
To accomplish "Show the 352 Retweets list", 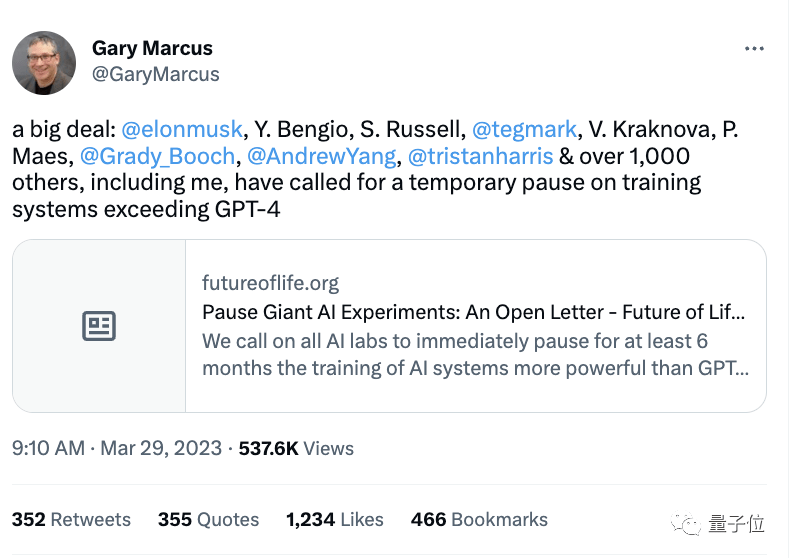I will pos(71,520).
